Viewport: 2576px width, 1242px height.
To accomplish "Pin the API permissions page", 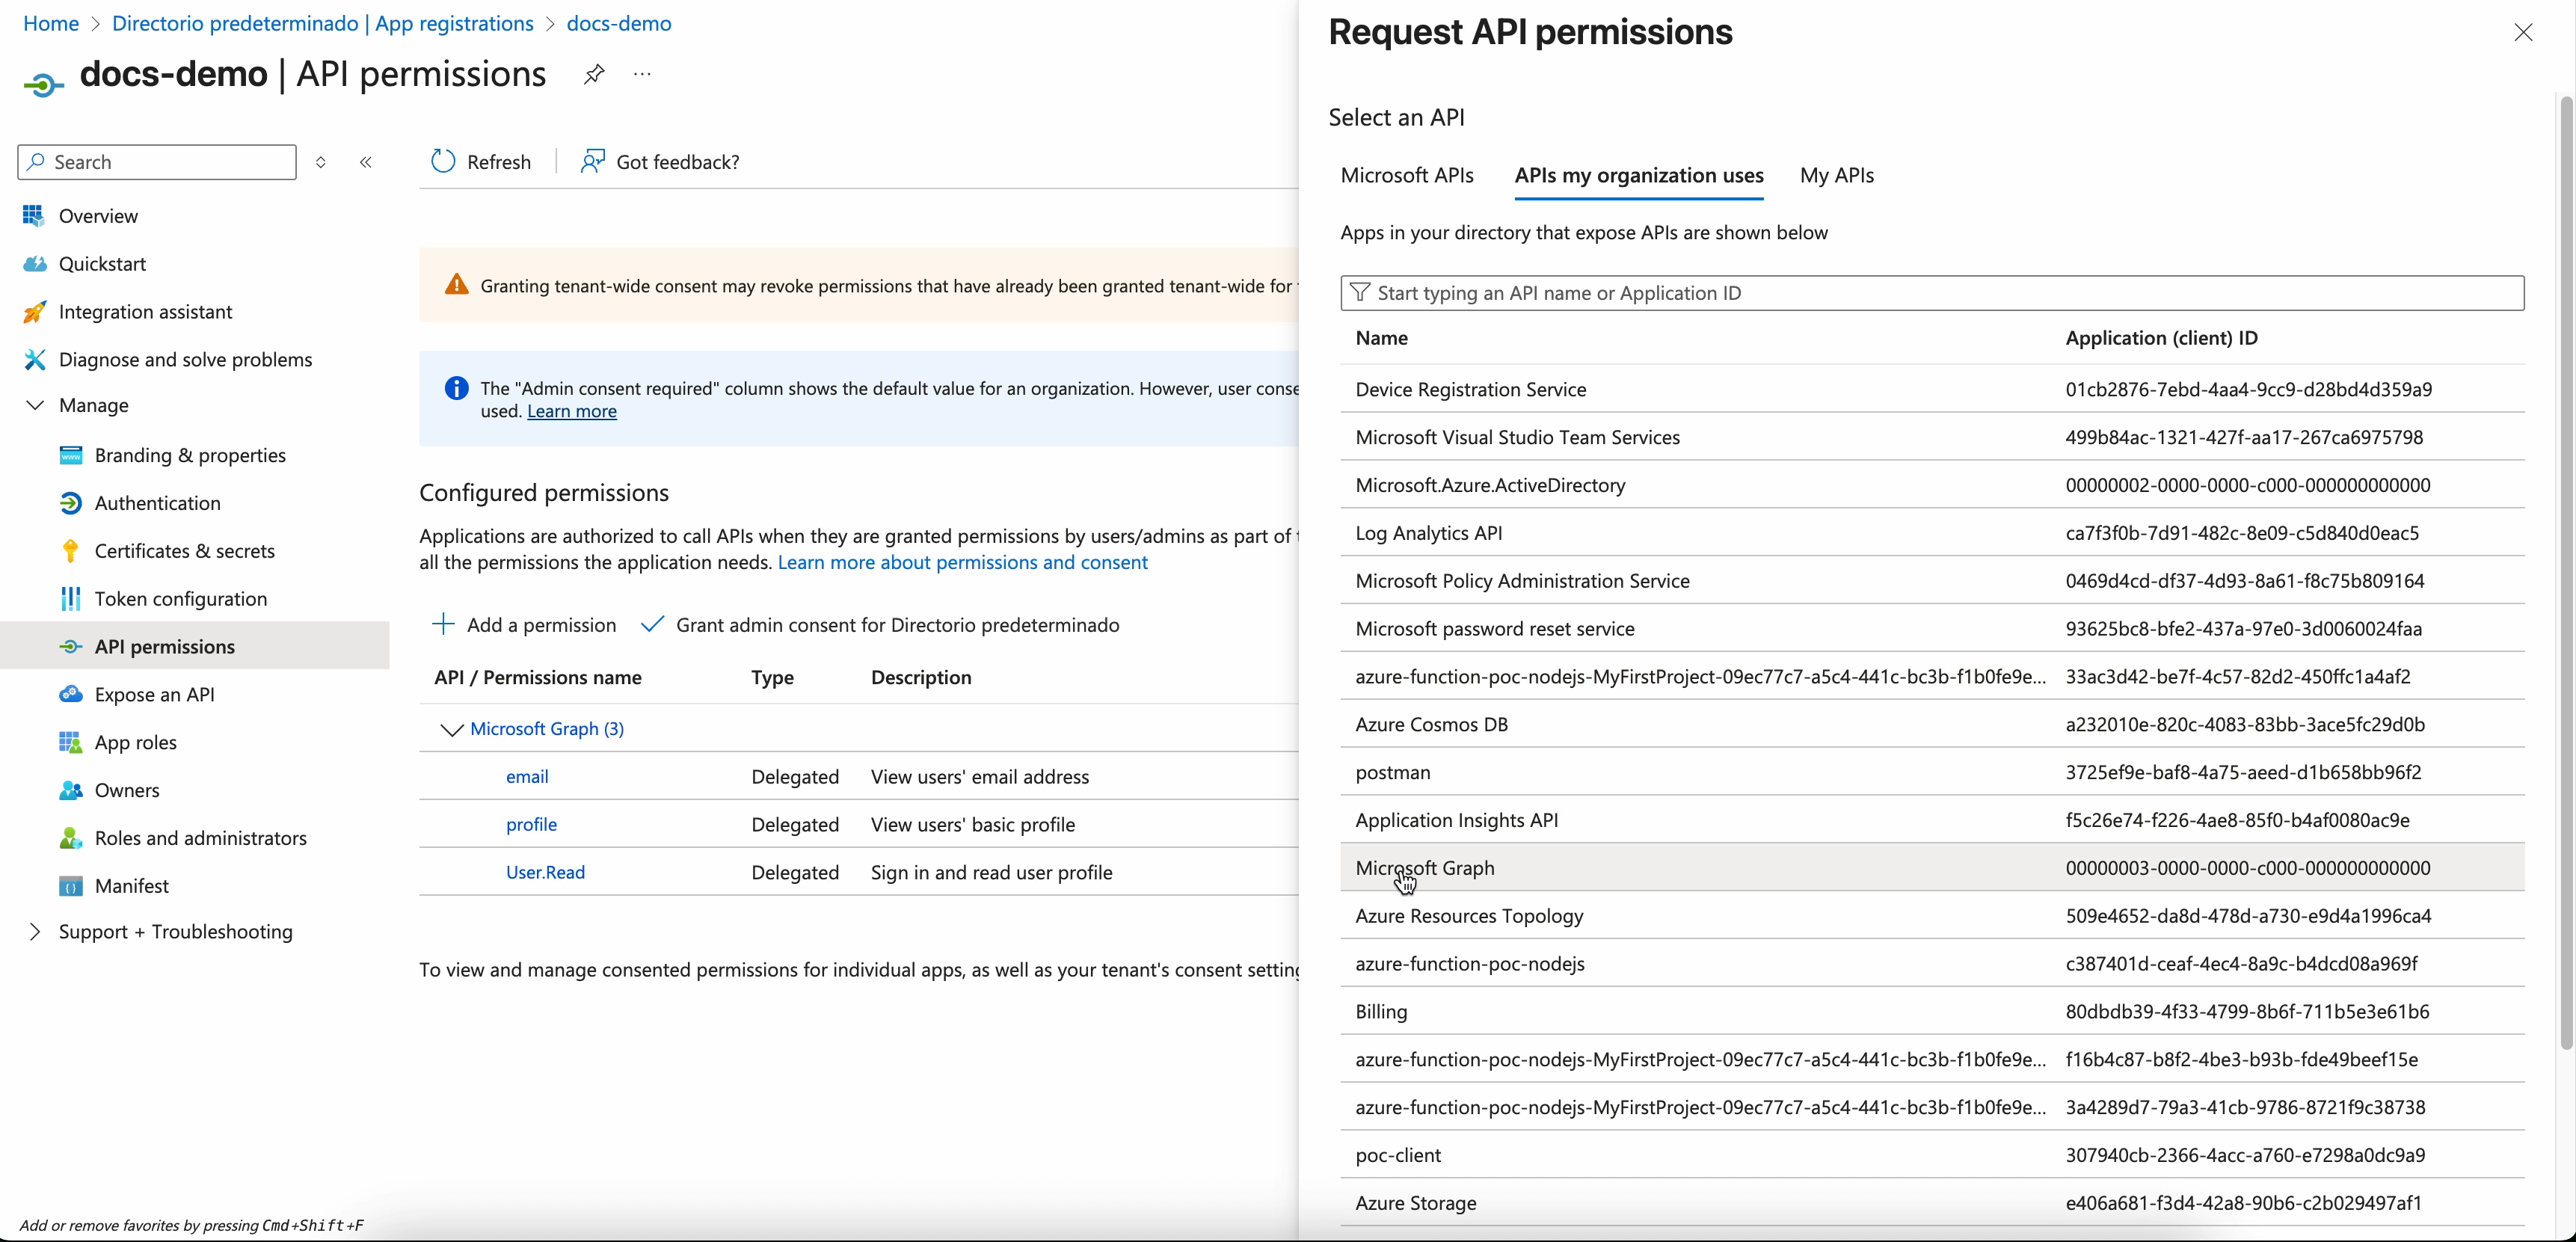I will click(593, 73).
